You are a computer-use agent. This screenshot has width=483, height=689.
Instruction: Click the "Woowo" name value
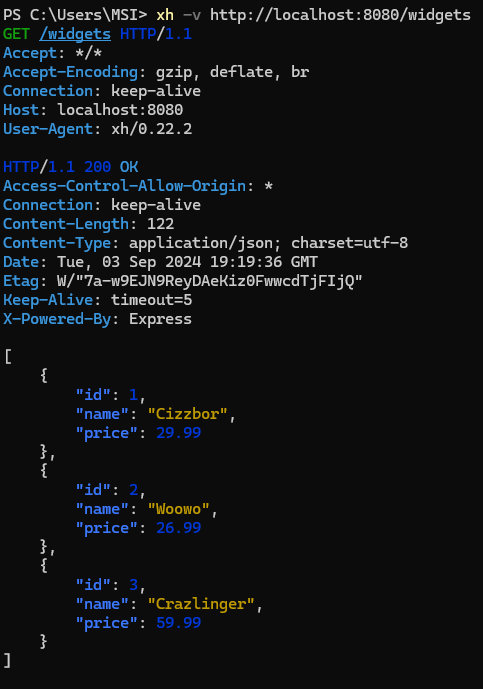(178, 509)
